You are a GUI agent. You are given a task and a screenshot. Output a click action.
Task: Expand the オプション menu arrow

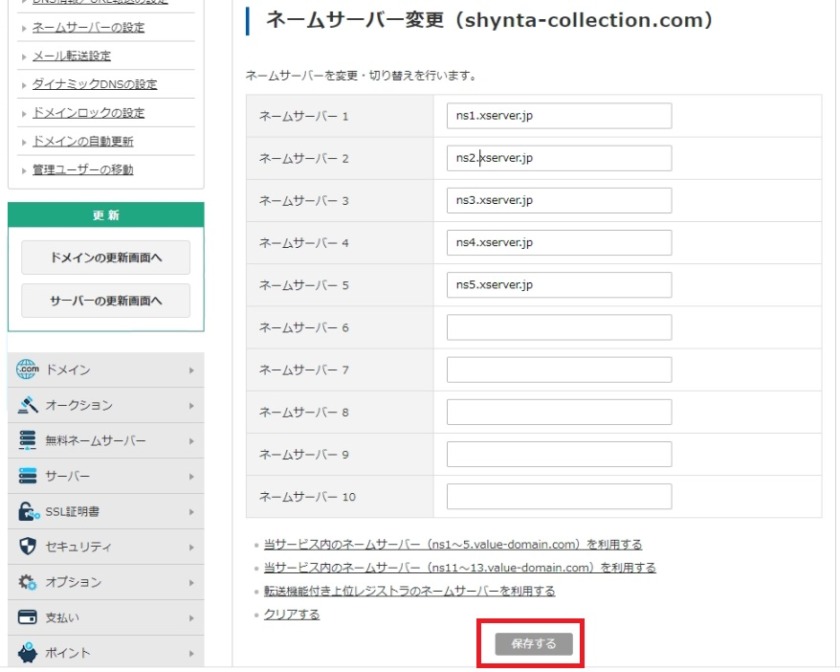pos(191,583)
